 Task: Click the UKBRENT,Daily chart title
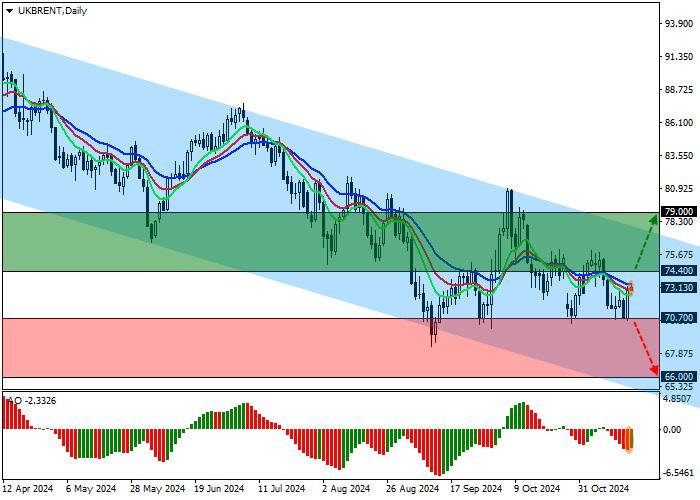click(x=52, y=11)
